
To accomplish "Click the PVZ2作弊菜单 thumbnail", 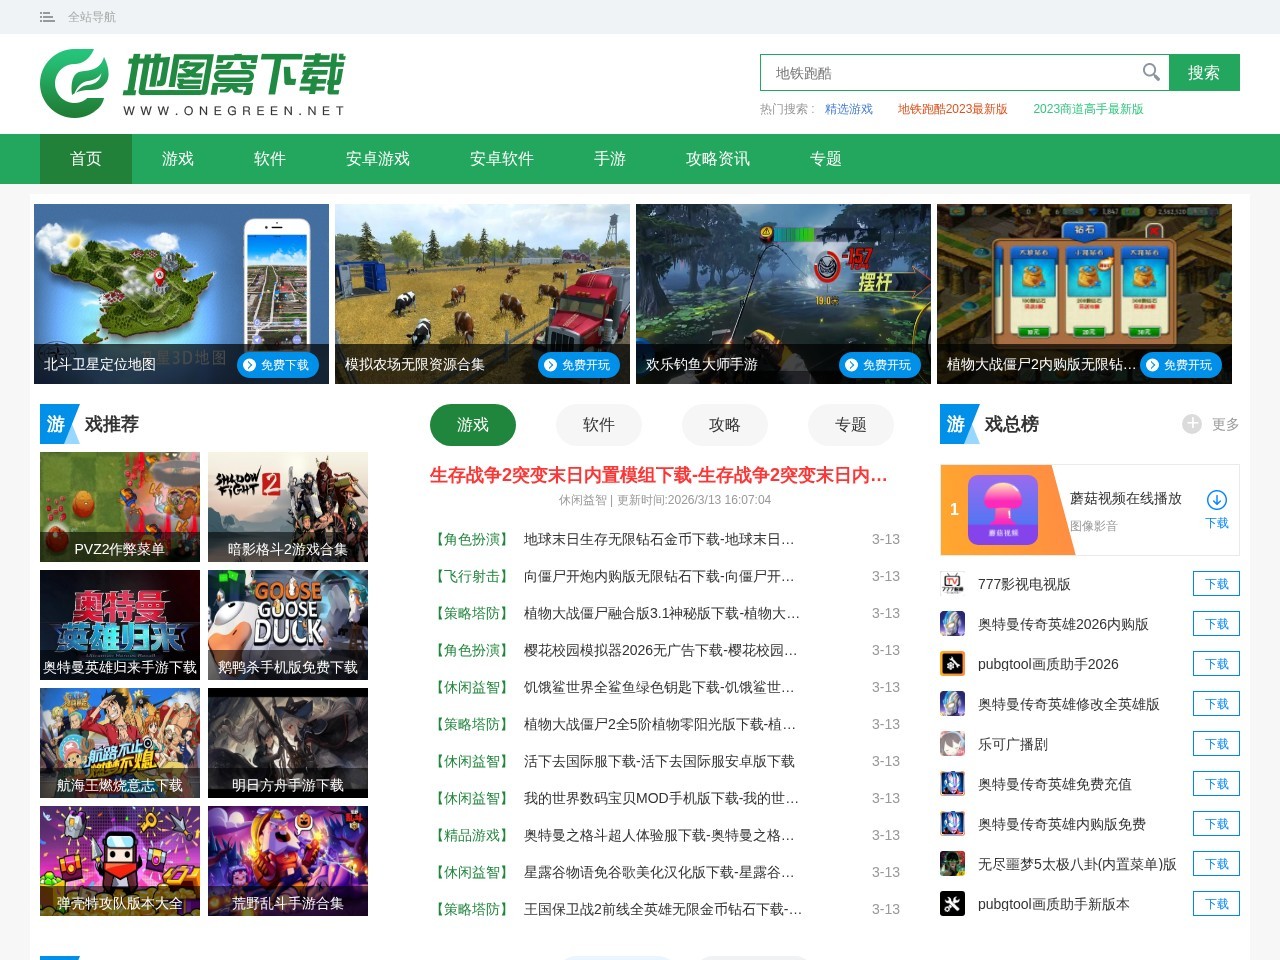I will point(119,506).
